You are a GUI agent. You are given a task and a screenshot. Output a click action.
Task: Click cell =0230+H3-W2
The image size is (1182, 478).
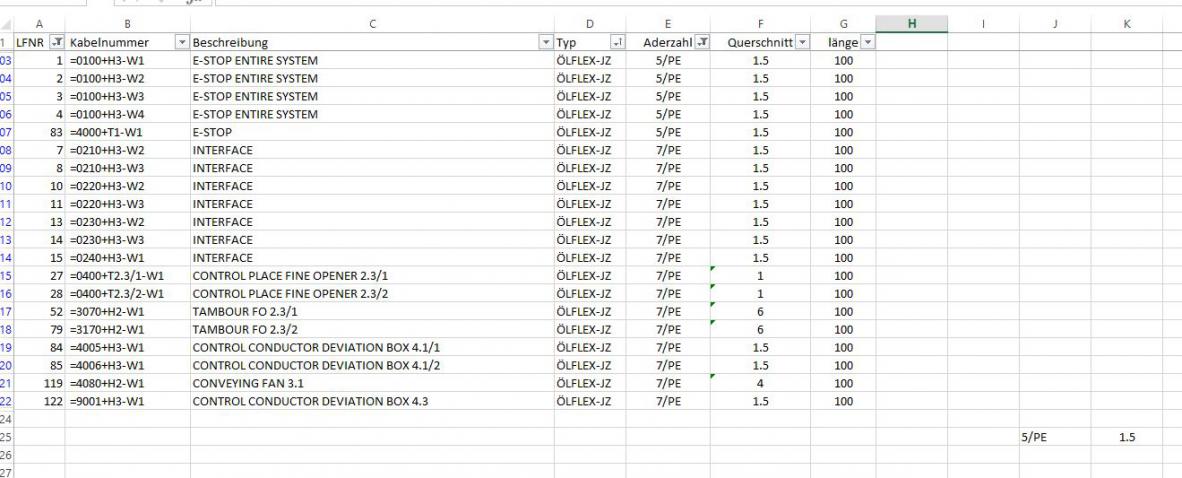[127, 222]
